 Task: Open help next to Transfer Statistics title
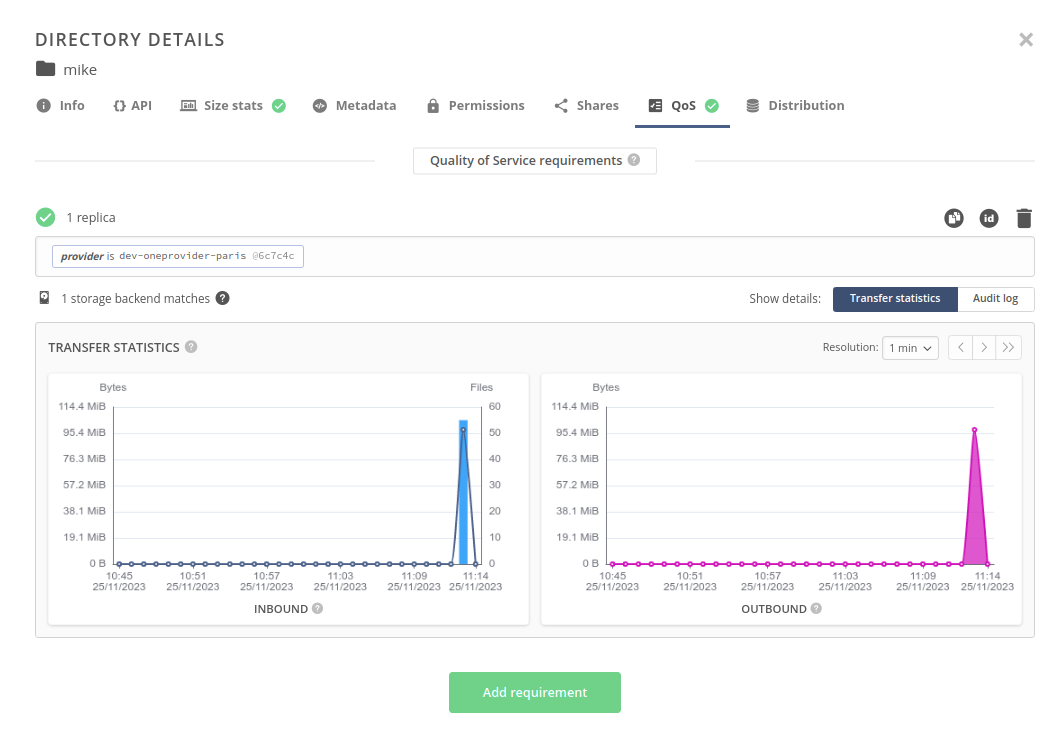[191, 347]
